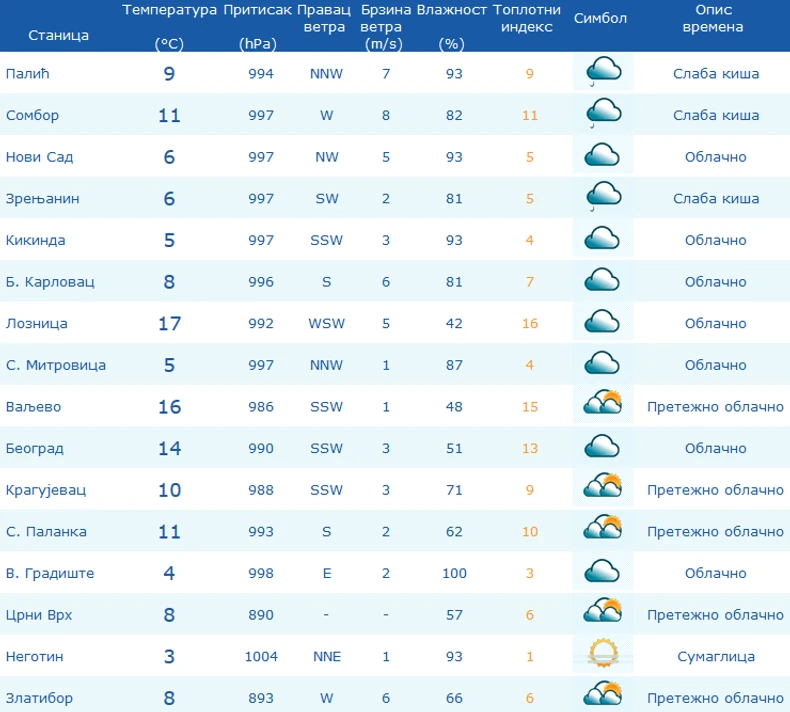Click the rain cloud icon for Сомбор
Screen dimensions: 790x712
603,114
